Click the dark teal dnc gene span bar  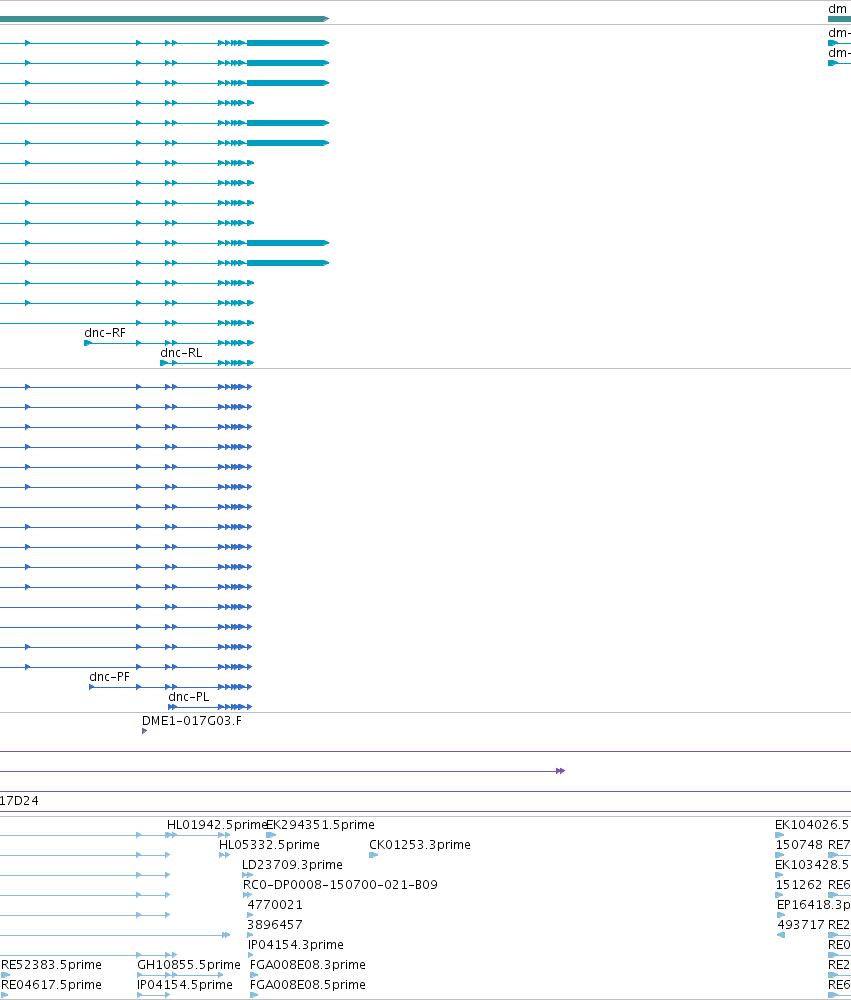click(x=164, y=19)
